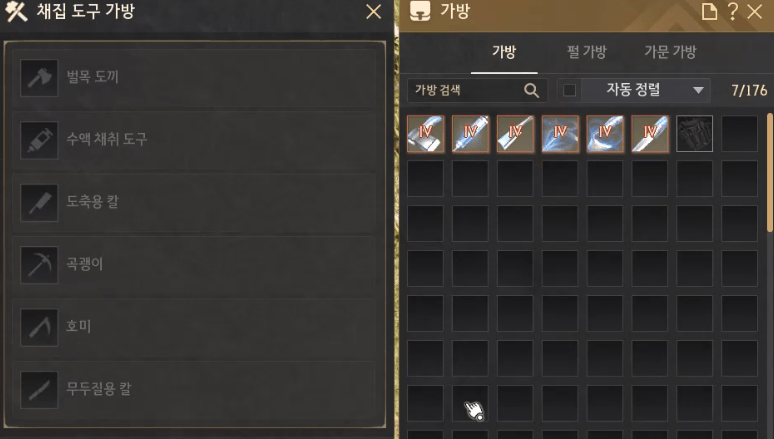Click the bag inventory scrollbar

tap(770, 173)
